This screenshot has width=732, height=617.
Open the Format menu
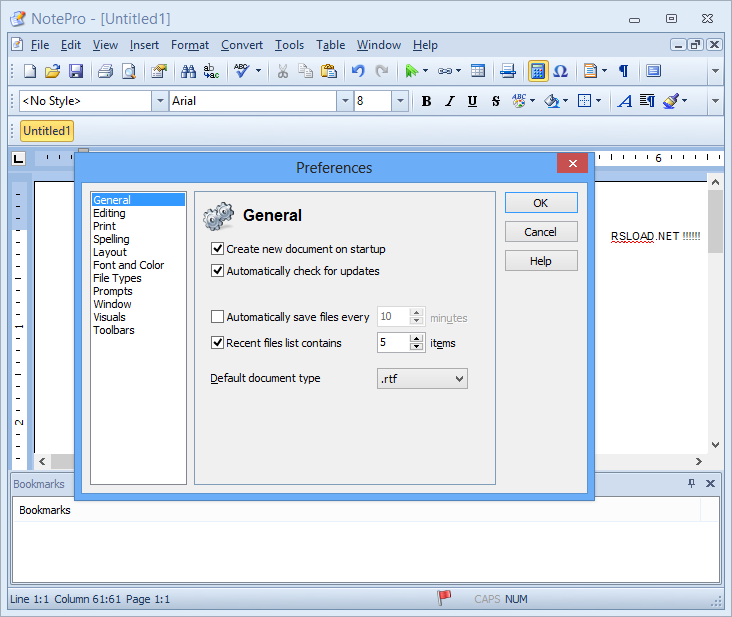point(190,45)
